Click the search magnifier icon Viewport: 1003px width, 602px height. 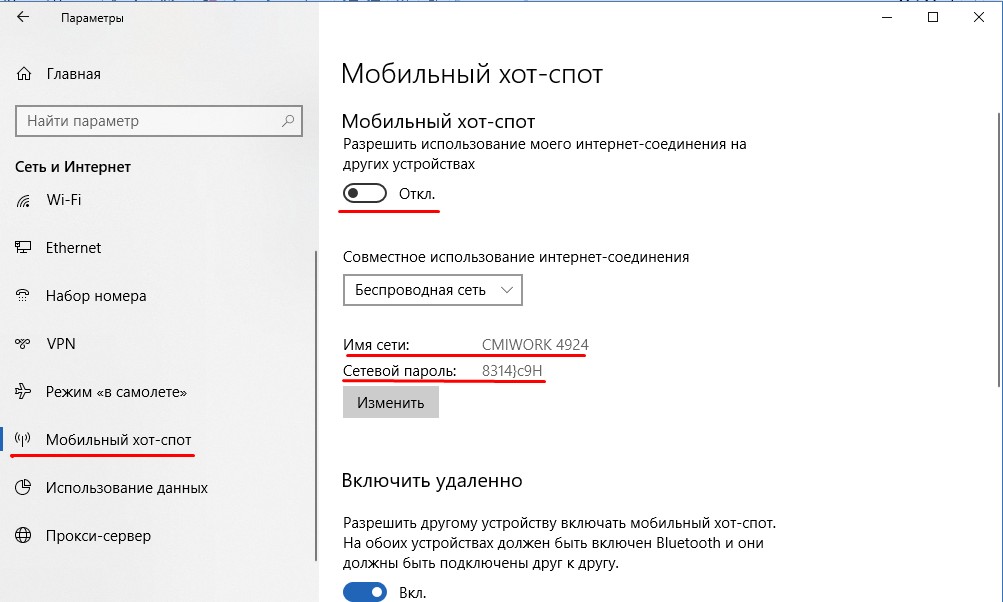289,121
